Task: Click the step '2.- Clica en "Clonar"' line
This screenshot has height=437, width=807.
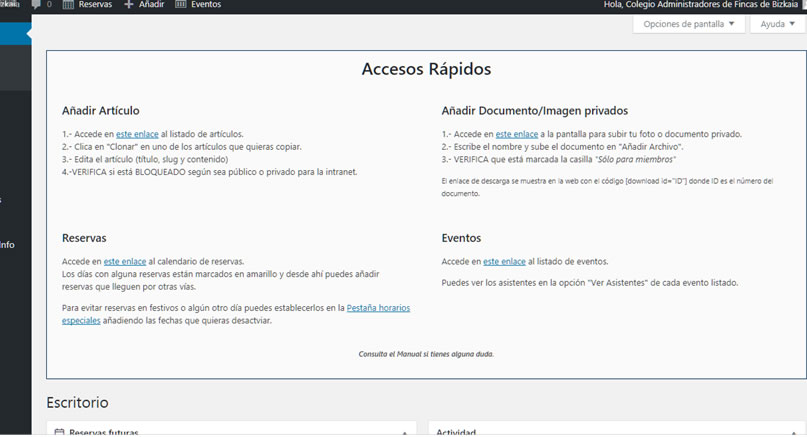Action: pos(182,147)
